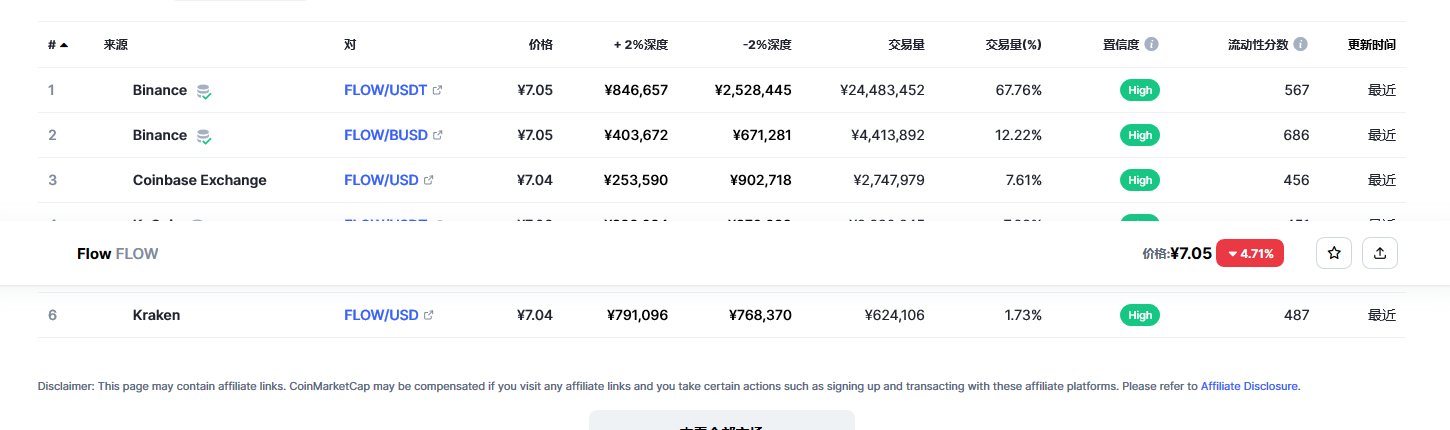
Task: Click reserves icon beside second Binance row
Action: [203, 136]
